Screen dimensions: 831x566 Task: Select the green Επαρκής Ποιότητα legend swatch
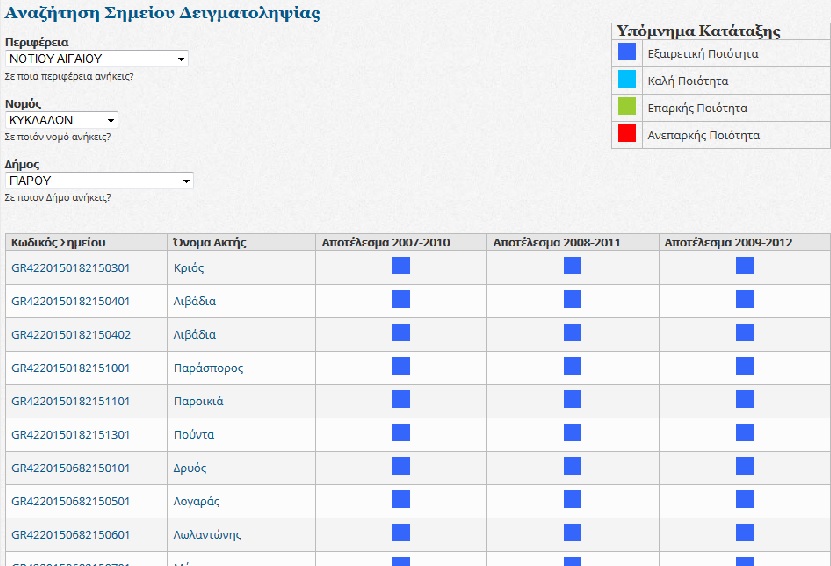click(x=627, y=107)
